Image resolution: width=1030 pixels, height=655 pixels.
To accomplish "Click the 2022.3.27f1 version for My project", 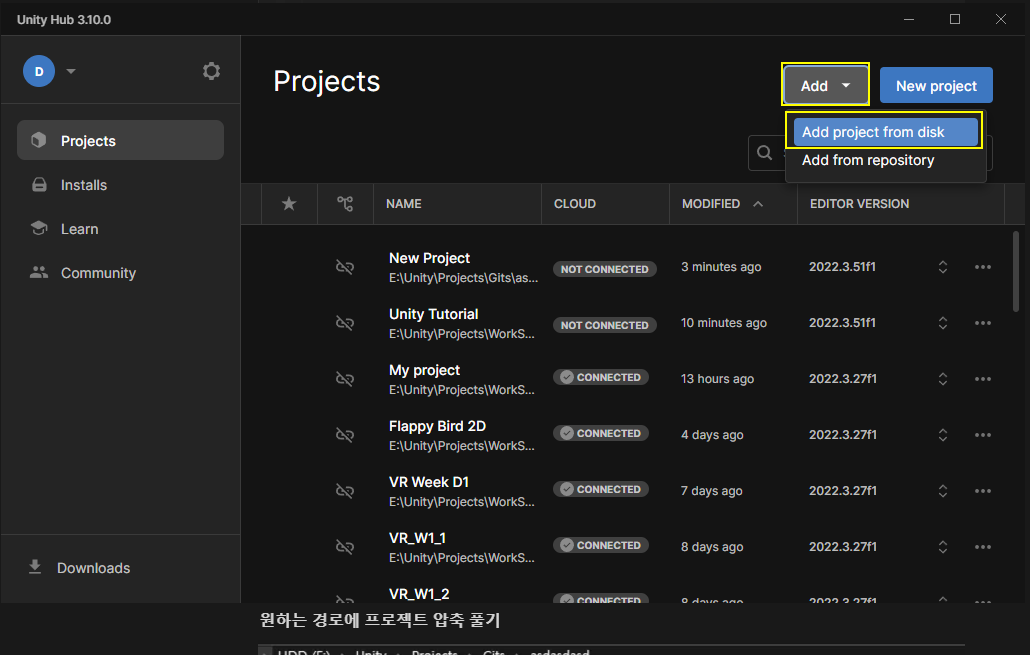I will tap(843, 378).
